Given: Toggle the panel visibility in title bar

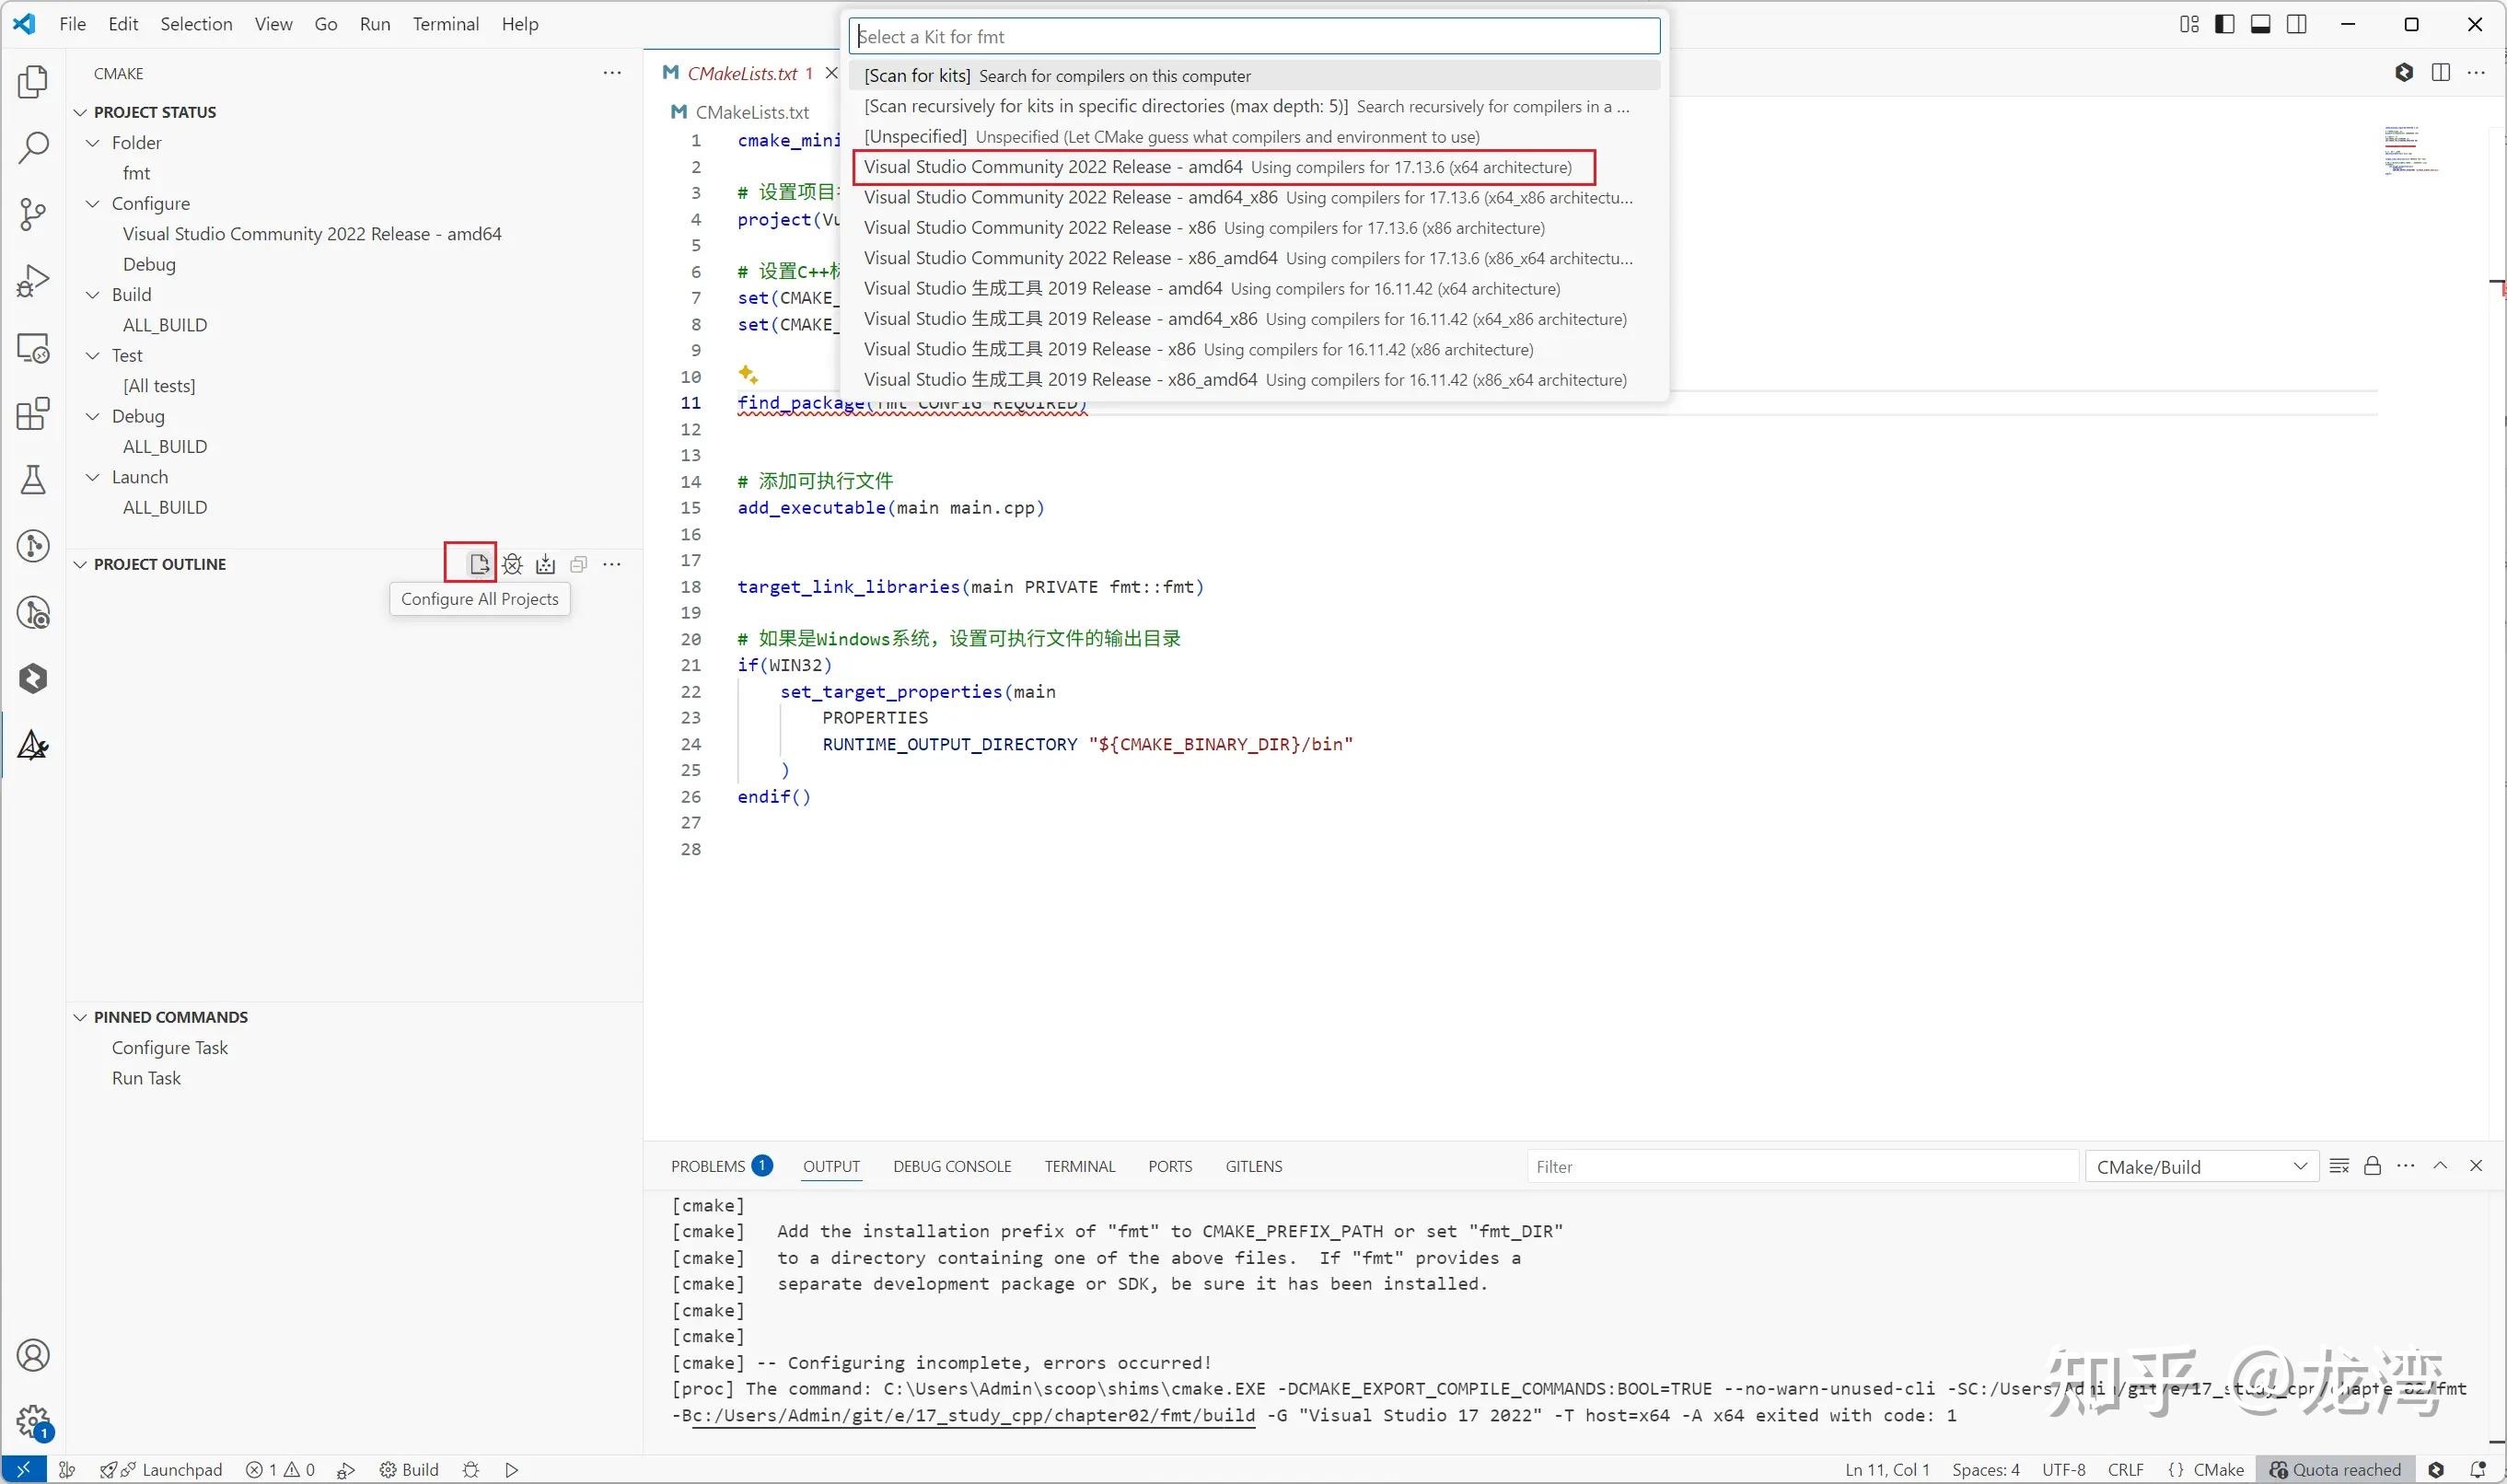Looking at the screenshot, I should 2260,23.
